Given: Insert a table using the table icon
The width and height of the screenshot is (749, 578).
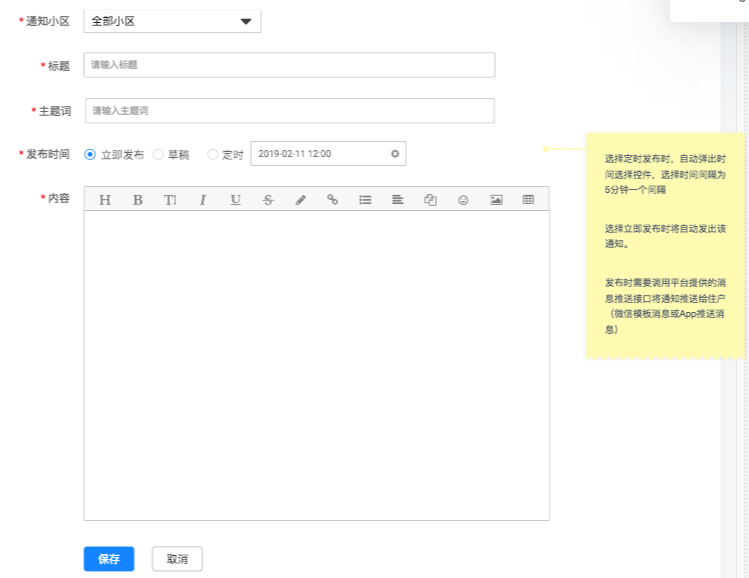Looking at the screenshot, I should coord(528,200).
